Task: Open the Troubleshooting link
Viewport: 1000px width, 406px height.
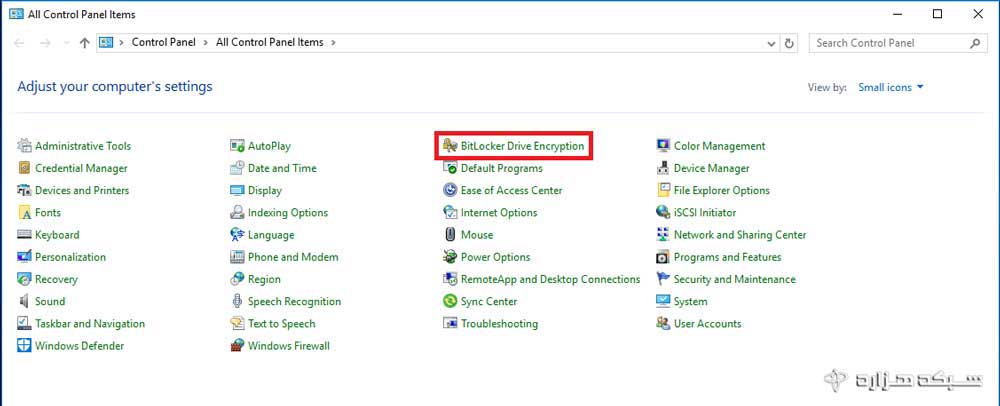Action: click(x=499, y=324)
